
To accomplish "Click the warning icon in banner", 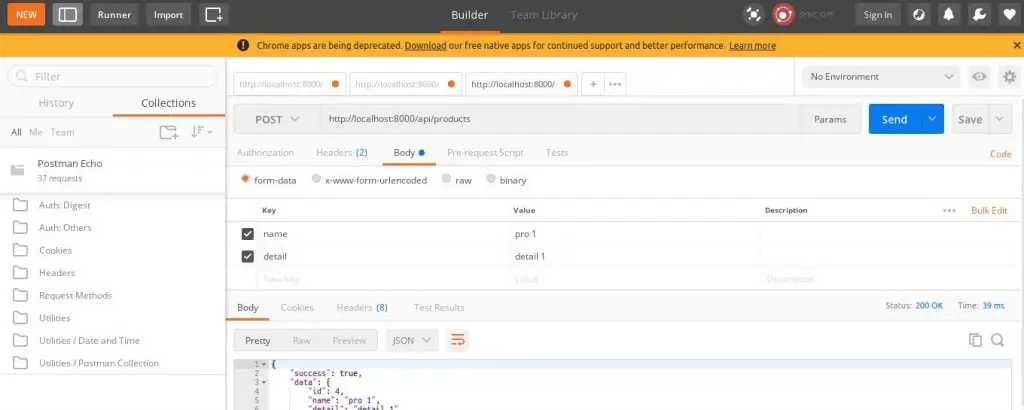I will click(243, 45).
